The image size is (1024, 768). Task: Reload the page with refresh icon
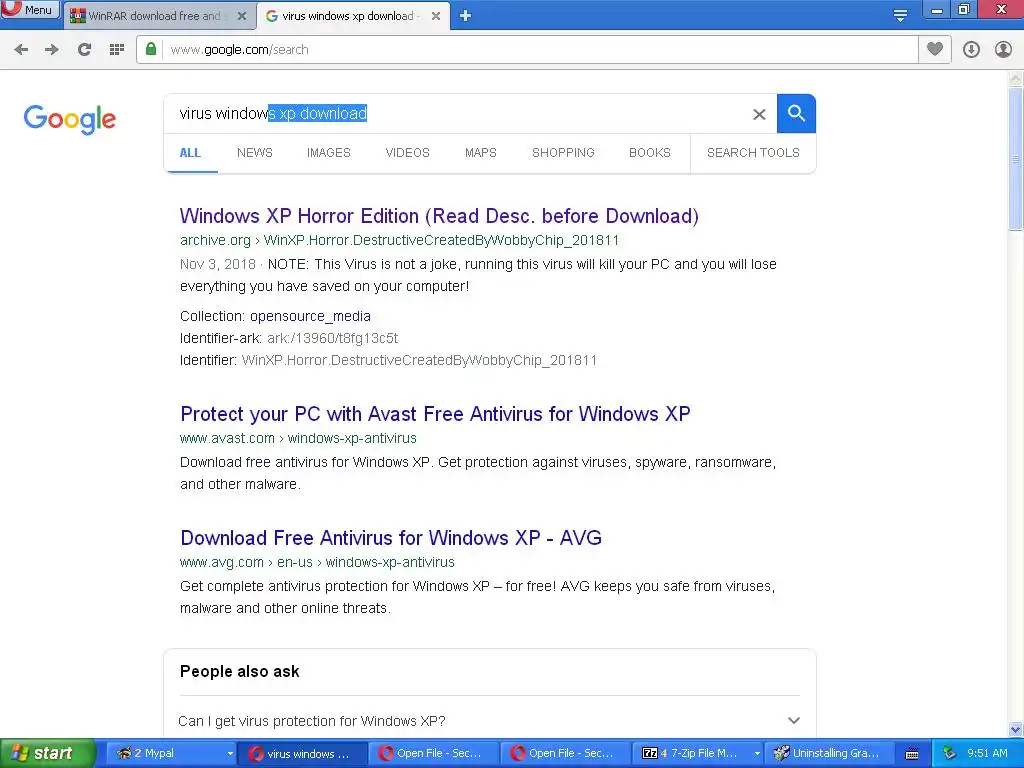(x=84, y=50)
